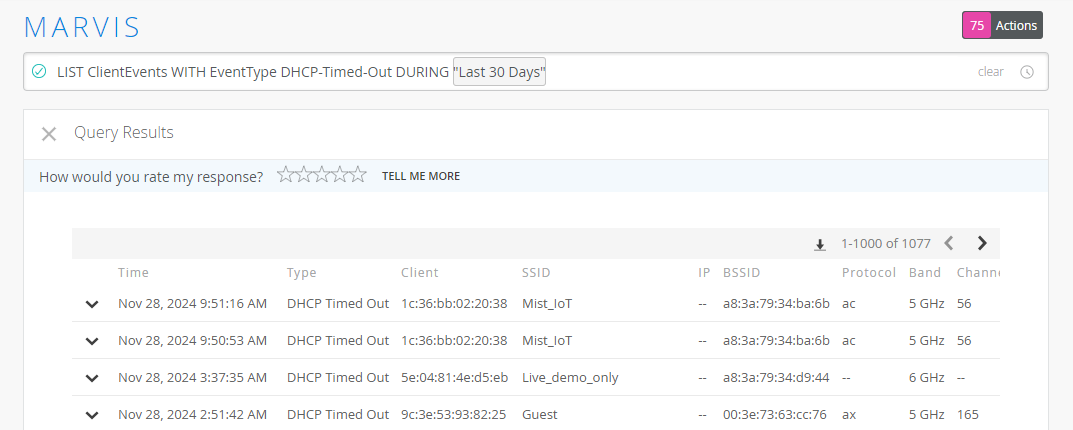Expand the 3:37:35 AM event row

pyautogui.click(x=92, y=378)
